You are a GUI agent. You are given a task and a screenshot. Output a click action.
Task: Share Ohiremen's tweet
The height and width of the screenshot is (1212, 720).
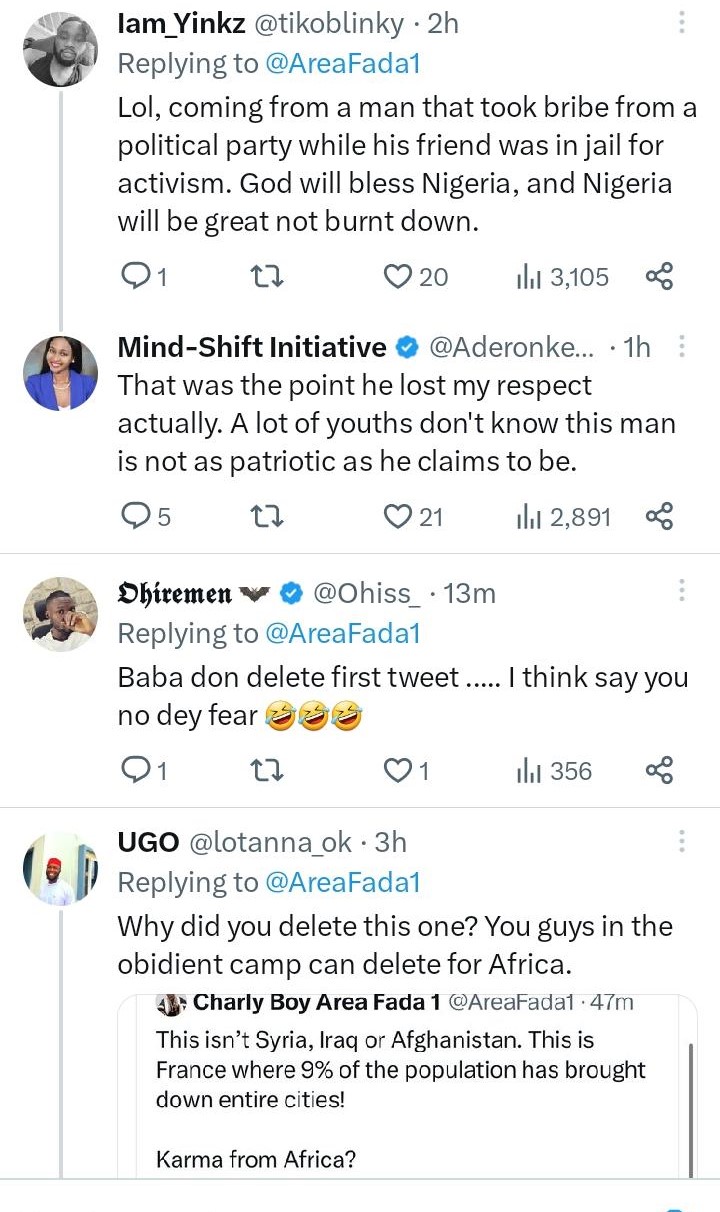(659, 770)
